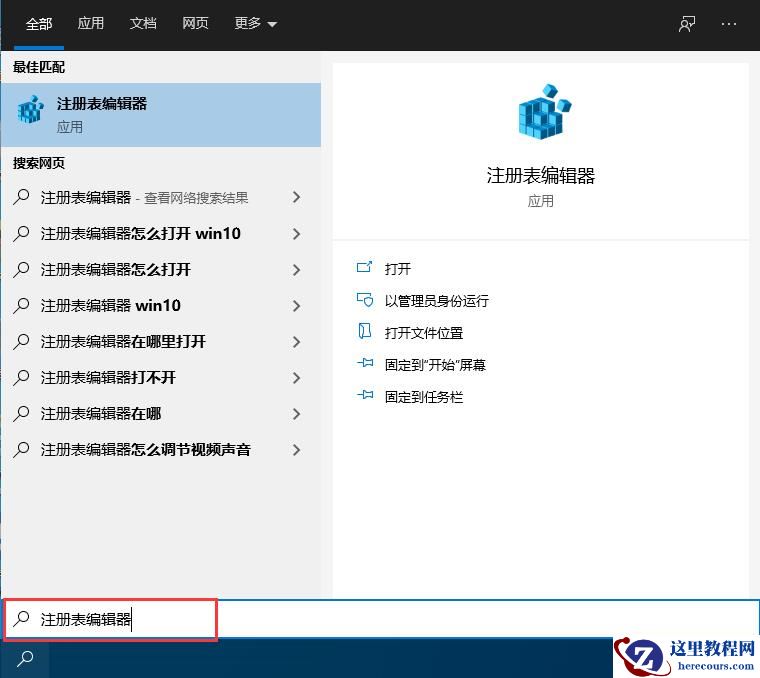Choose 固定到"开始"屏幕

435,365
